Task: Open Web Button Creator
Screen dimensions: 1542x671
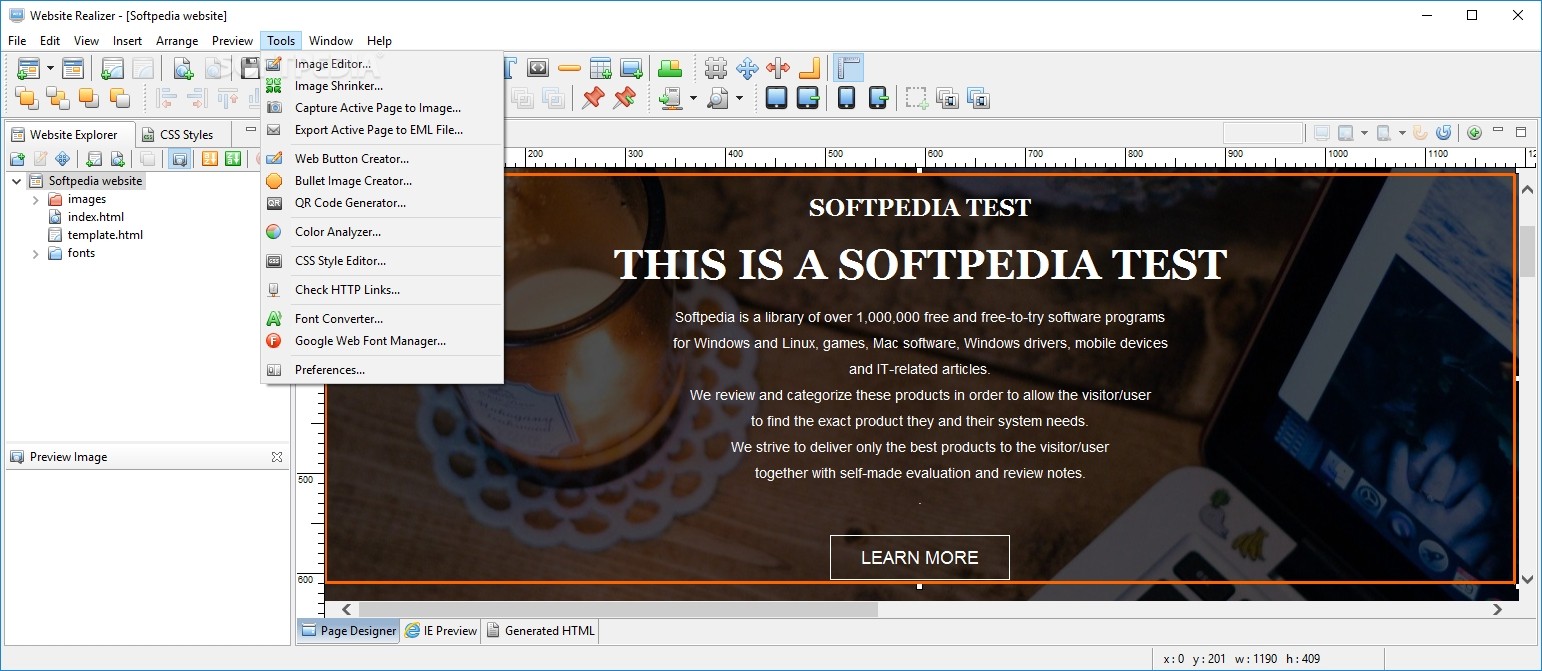Action: (x=382, y=159)
